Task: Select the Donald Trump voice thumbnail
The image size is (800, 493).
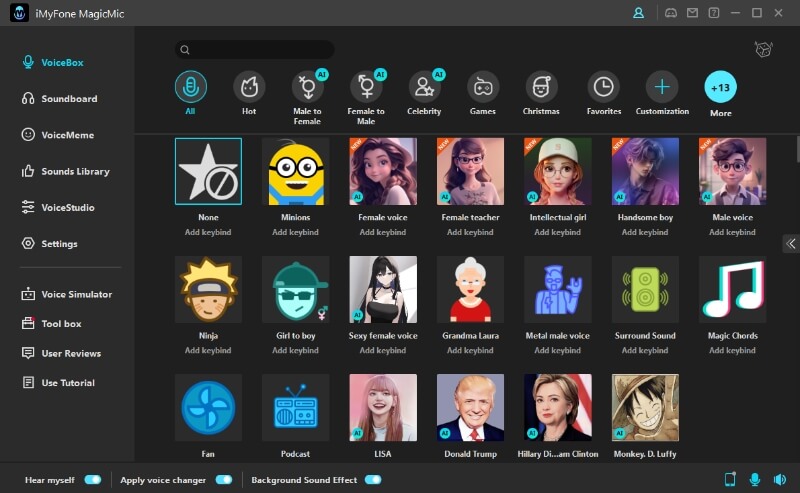Action: pos(470,408)
